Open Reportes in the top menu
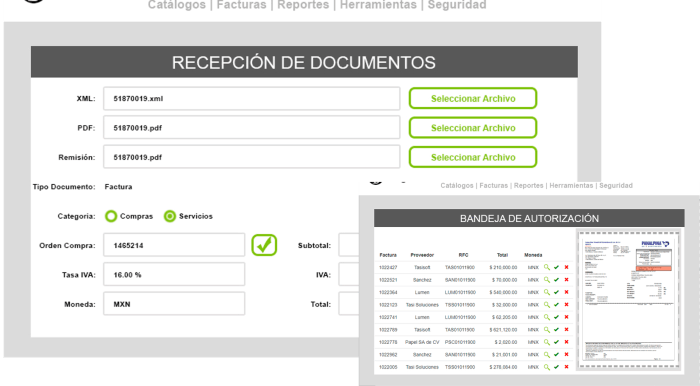Image resolution: width=700 pixels, height=386 pixels. coord(303,5)
